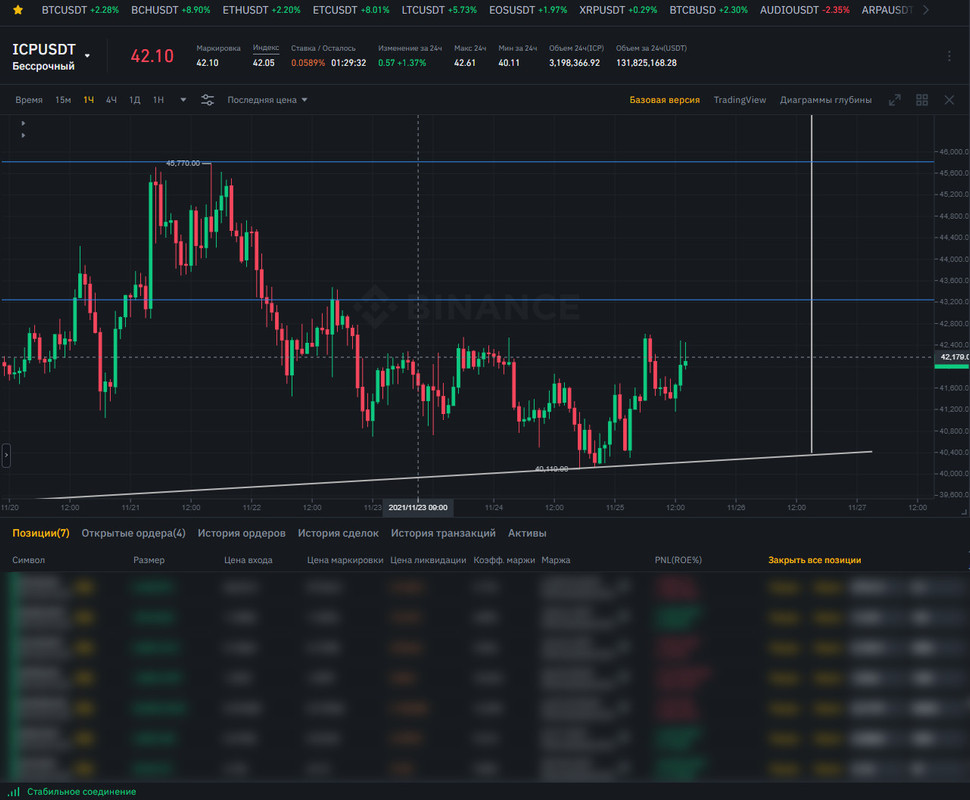The height and width of the screenshot is (800, 970).
Task: Click Стабильное соединение status text
Action: pyautogui.click(x=82, y=792)
